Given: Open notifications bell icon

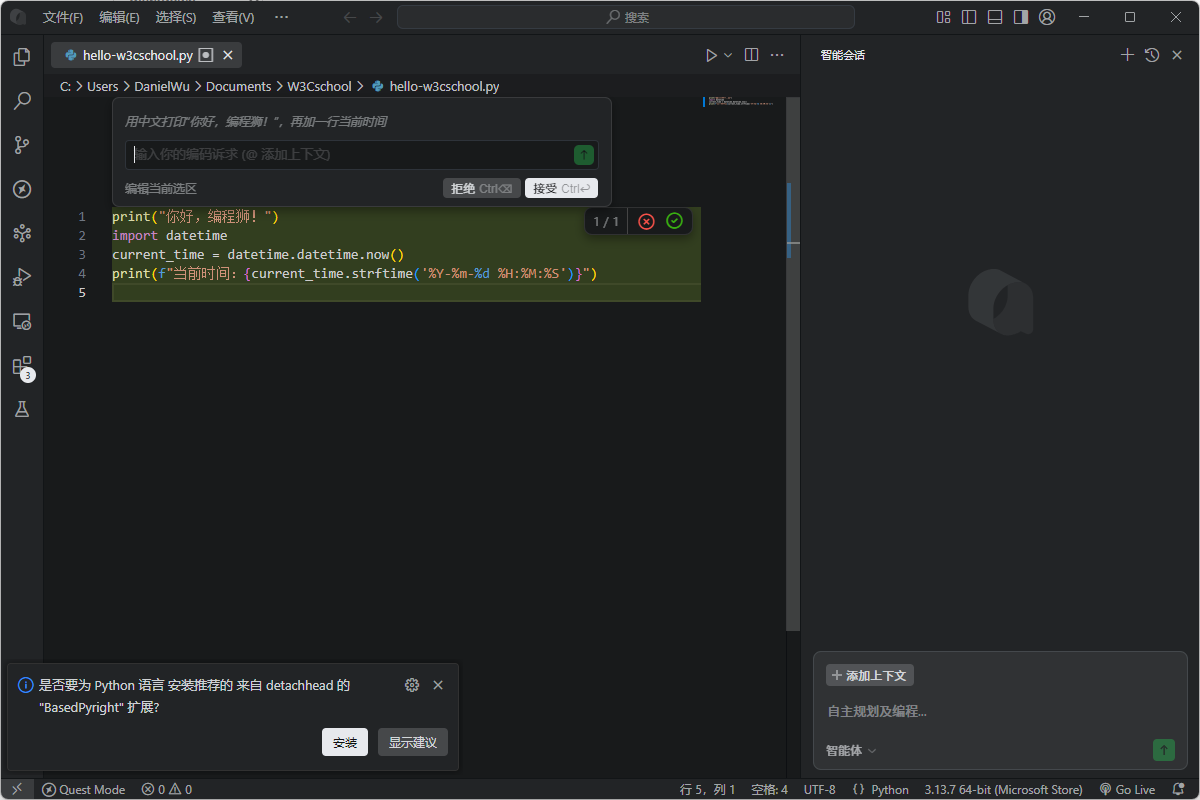Looking at the screenshot, I should point(1179,789).
